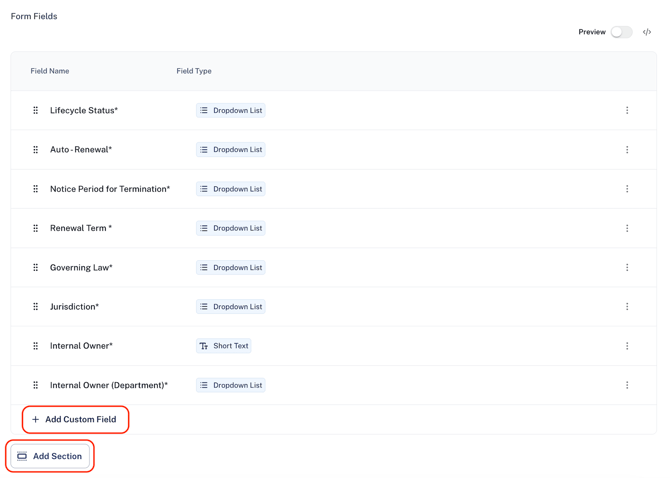Screen dimensions: 670x478
Task: Open more options for Governing Law
Action: (x=627, y=267)
